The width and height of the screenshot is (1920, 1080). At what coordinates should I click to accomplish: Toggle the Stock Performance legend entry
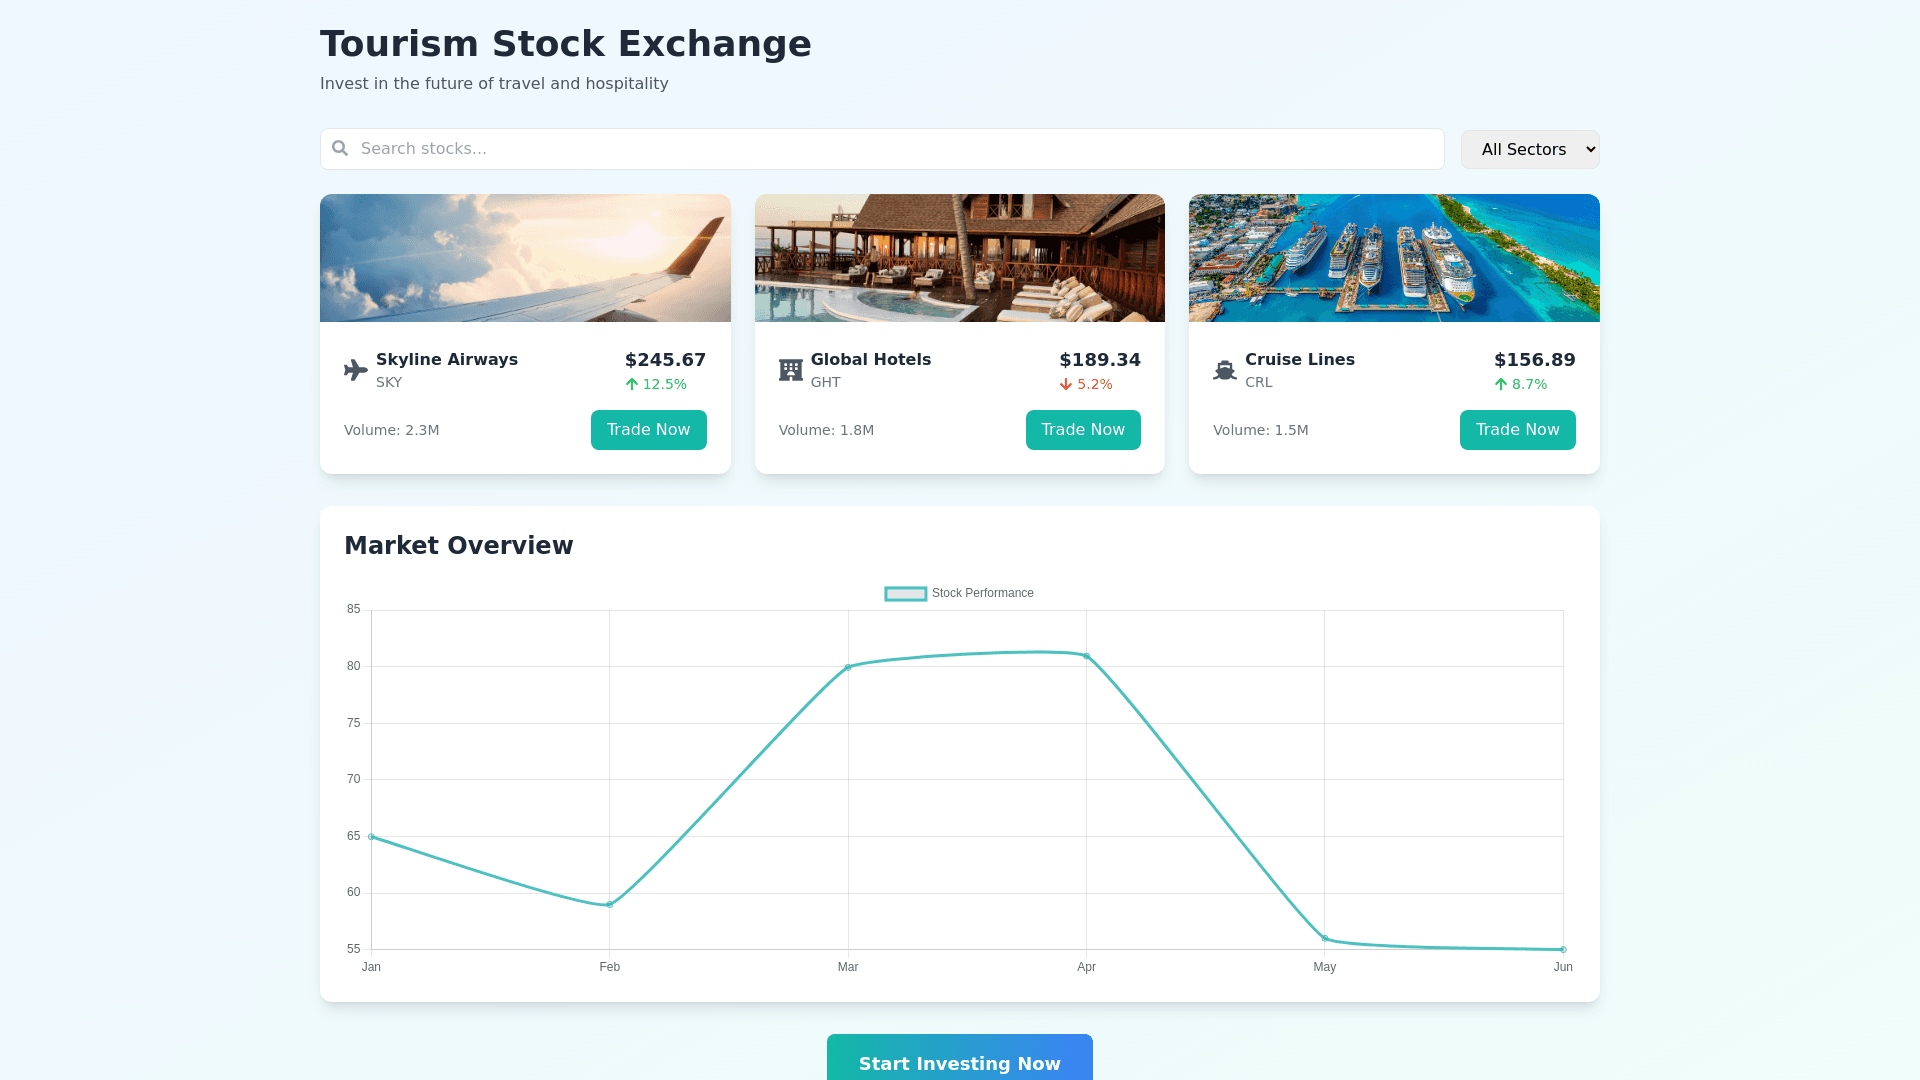958,593
